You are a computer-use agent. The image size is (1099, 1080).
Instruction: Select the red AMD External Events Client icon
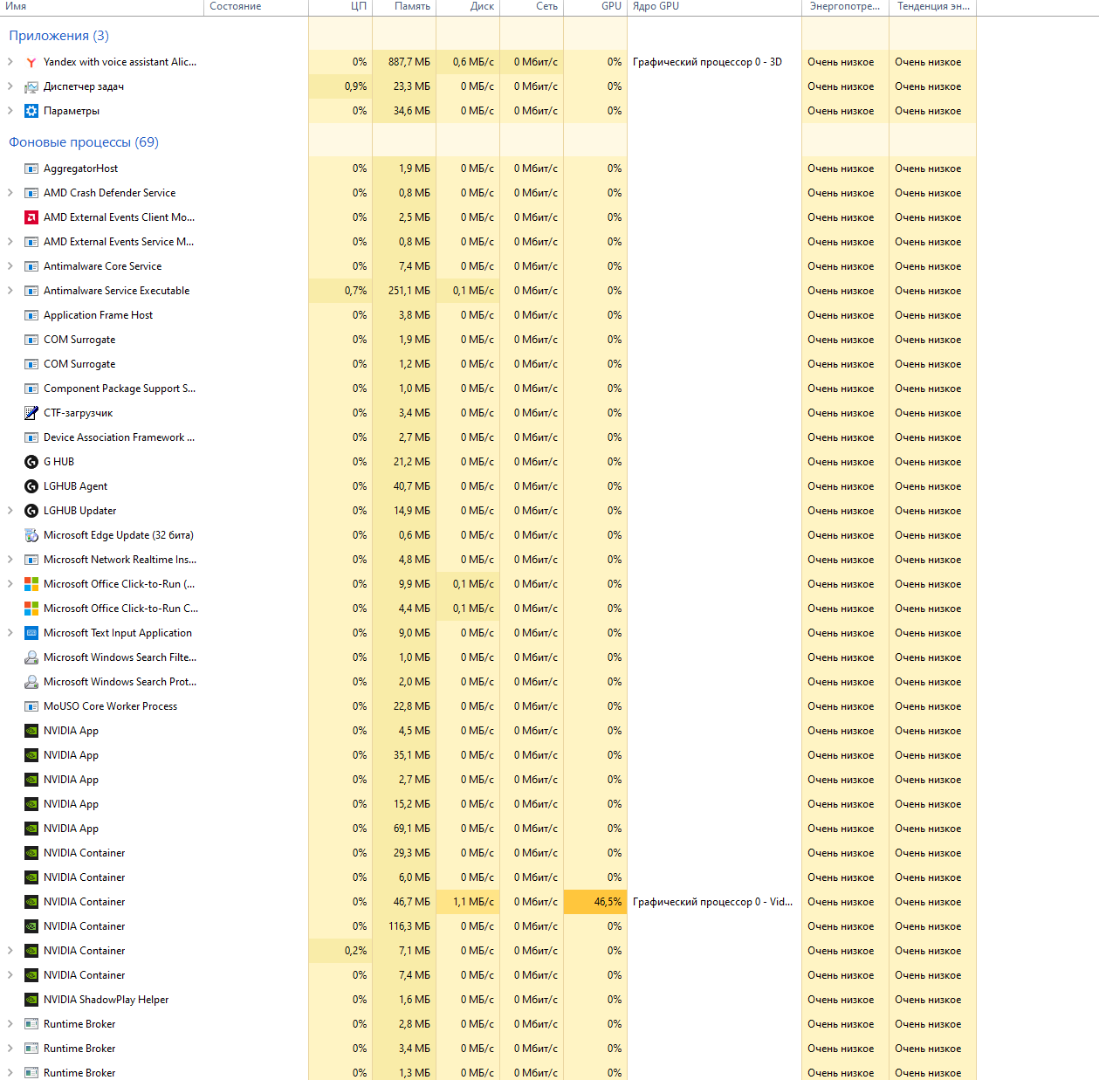[31, 217]
